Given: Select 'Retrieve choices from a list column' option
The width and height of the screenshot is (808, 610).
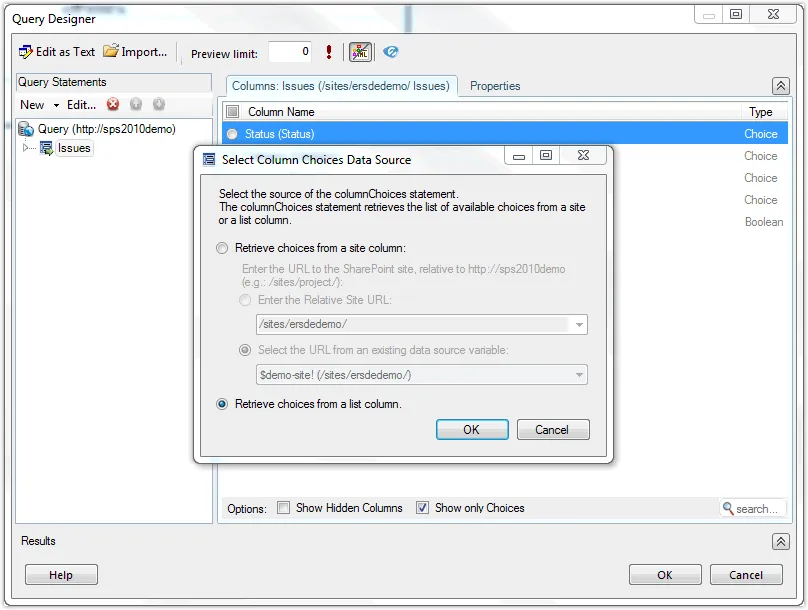Looking at the screenshot, I should (x=223, y=404).
